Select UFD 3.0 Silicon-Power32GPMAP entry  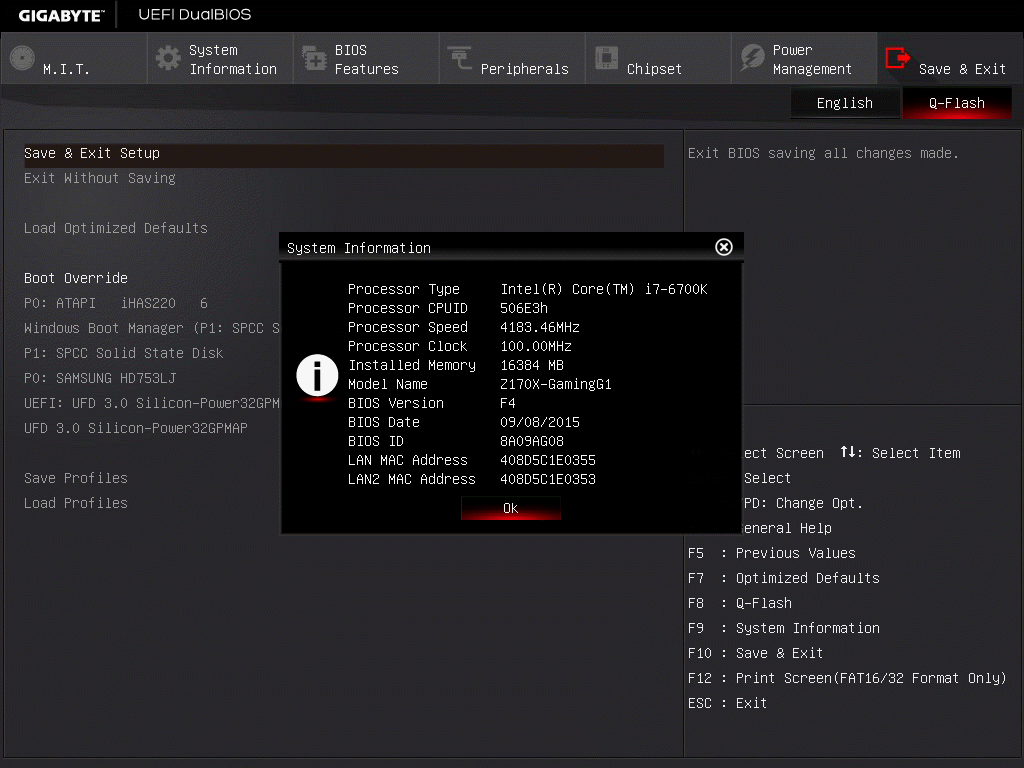pyautogui.click(x=136, y=428)
